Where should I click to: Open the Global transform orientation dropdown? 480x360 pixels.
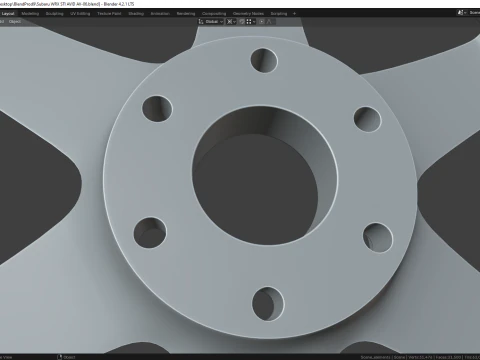[x=211, y=22]
